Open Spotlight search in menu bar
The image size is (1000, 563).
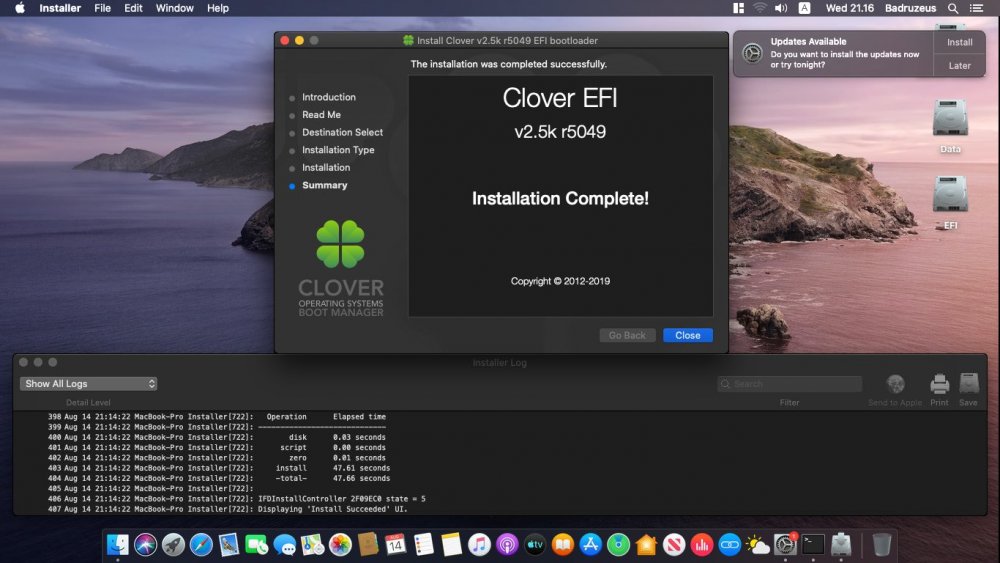(x=953, y=8)
